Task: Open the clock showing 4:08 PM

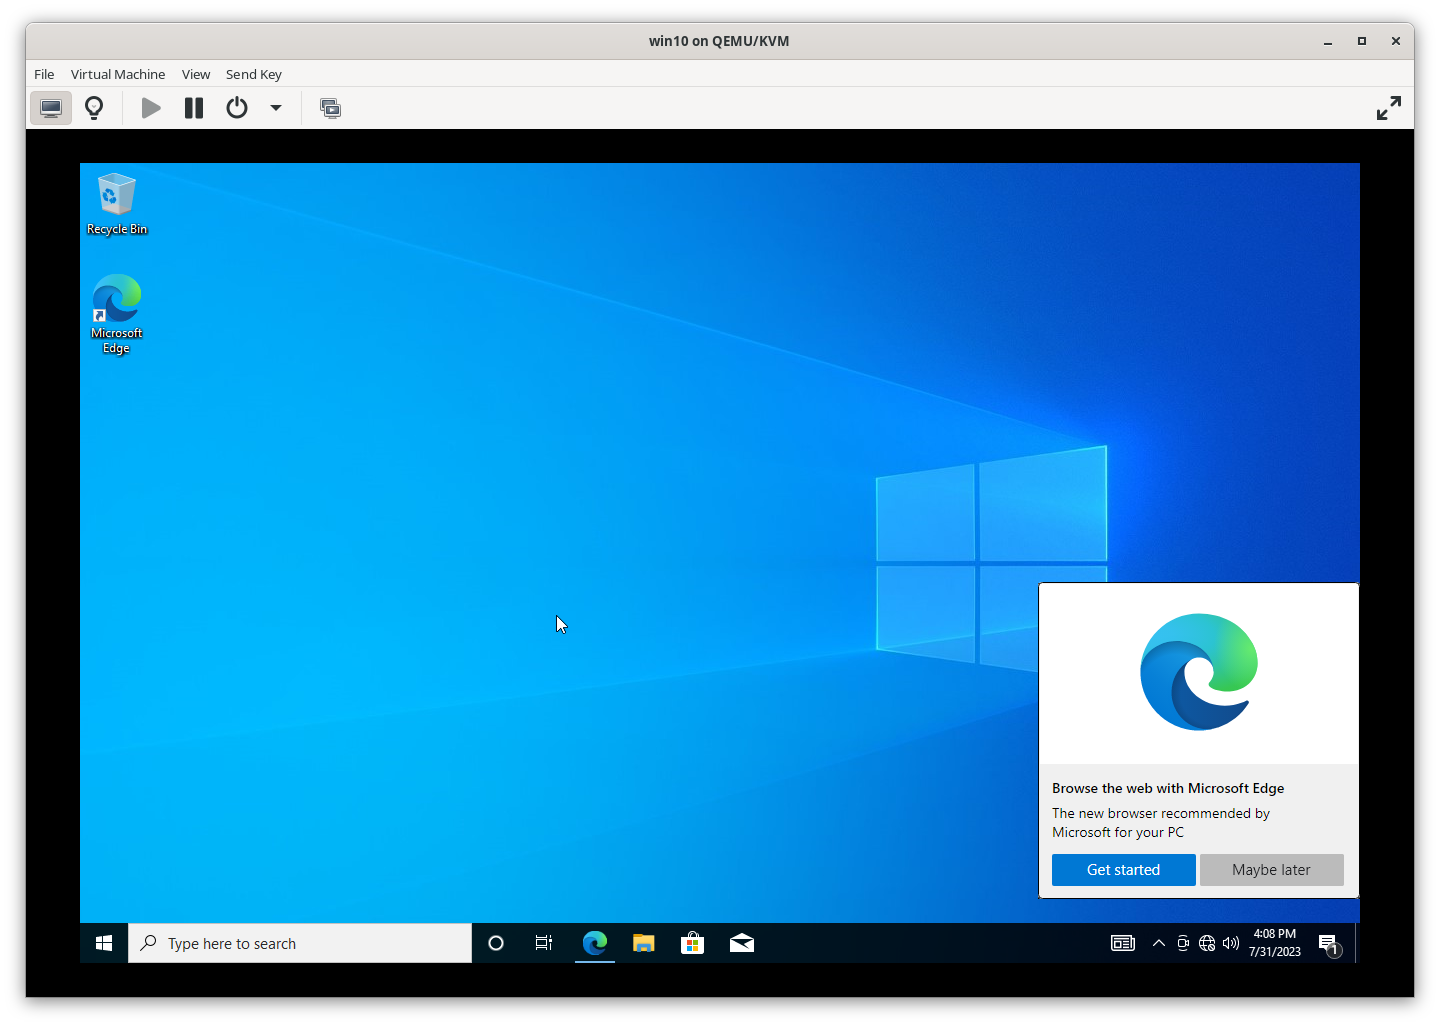Action: tap(1275, 943)
